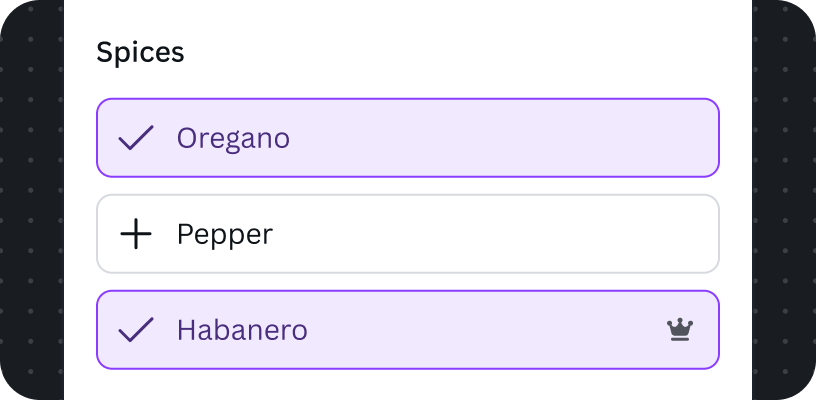Toggle the purple-highlighted Oregano pill
Image resolution: width=816 pixels, height=400 pixels.
(x=408, y=138)
